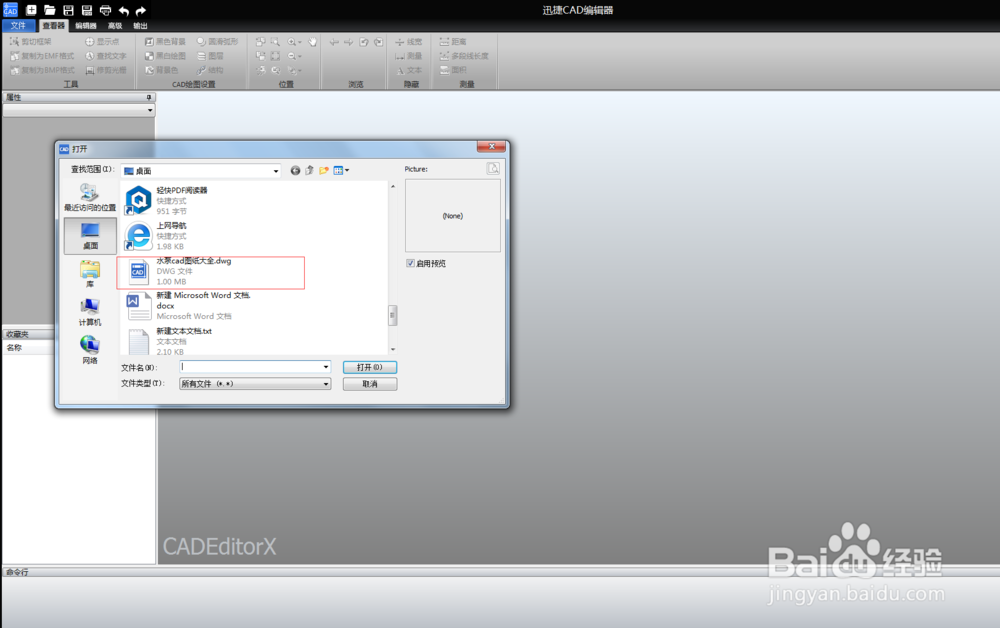Click the Redo arrow in quick access bar
The image size is (1000, 628).
coord(141,10)
